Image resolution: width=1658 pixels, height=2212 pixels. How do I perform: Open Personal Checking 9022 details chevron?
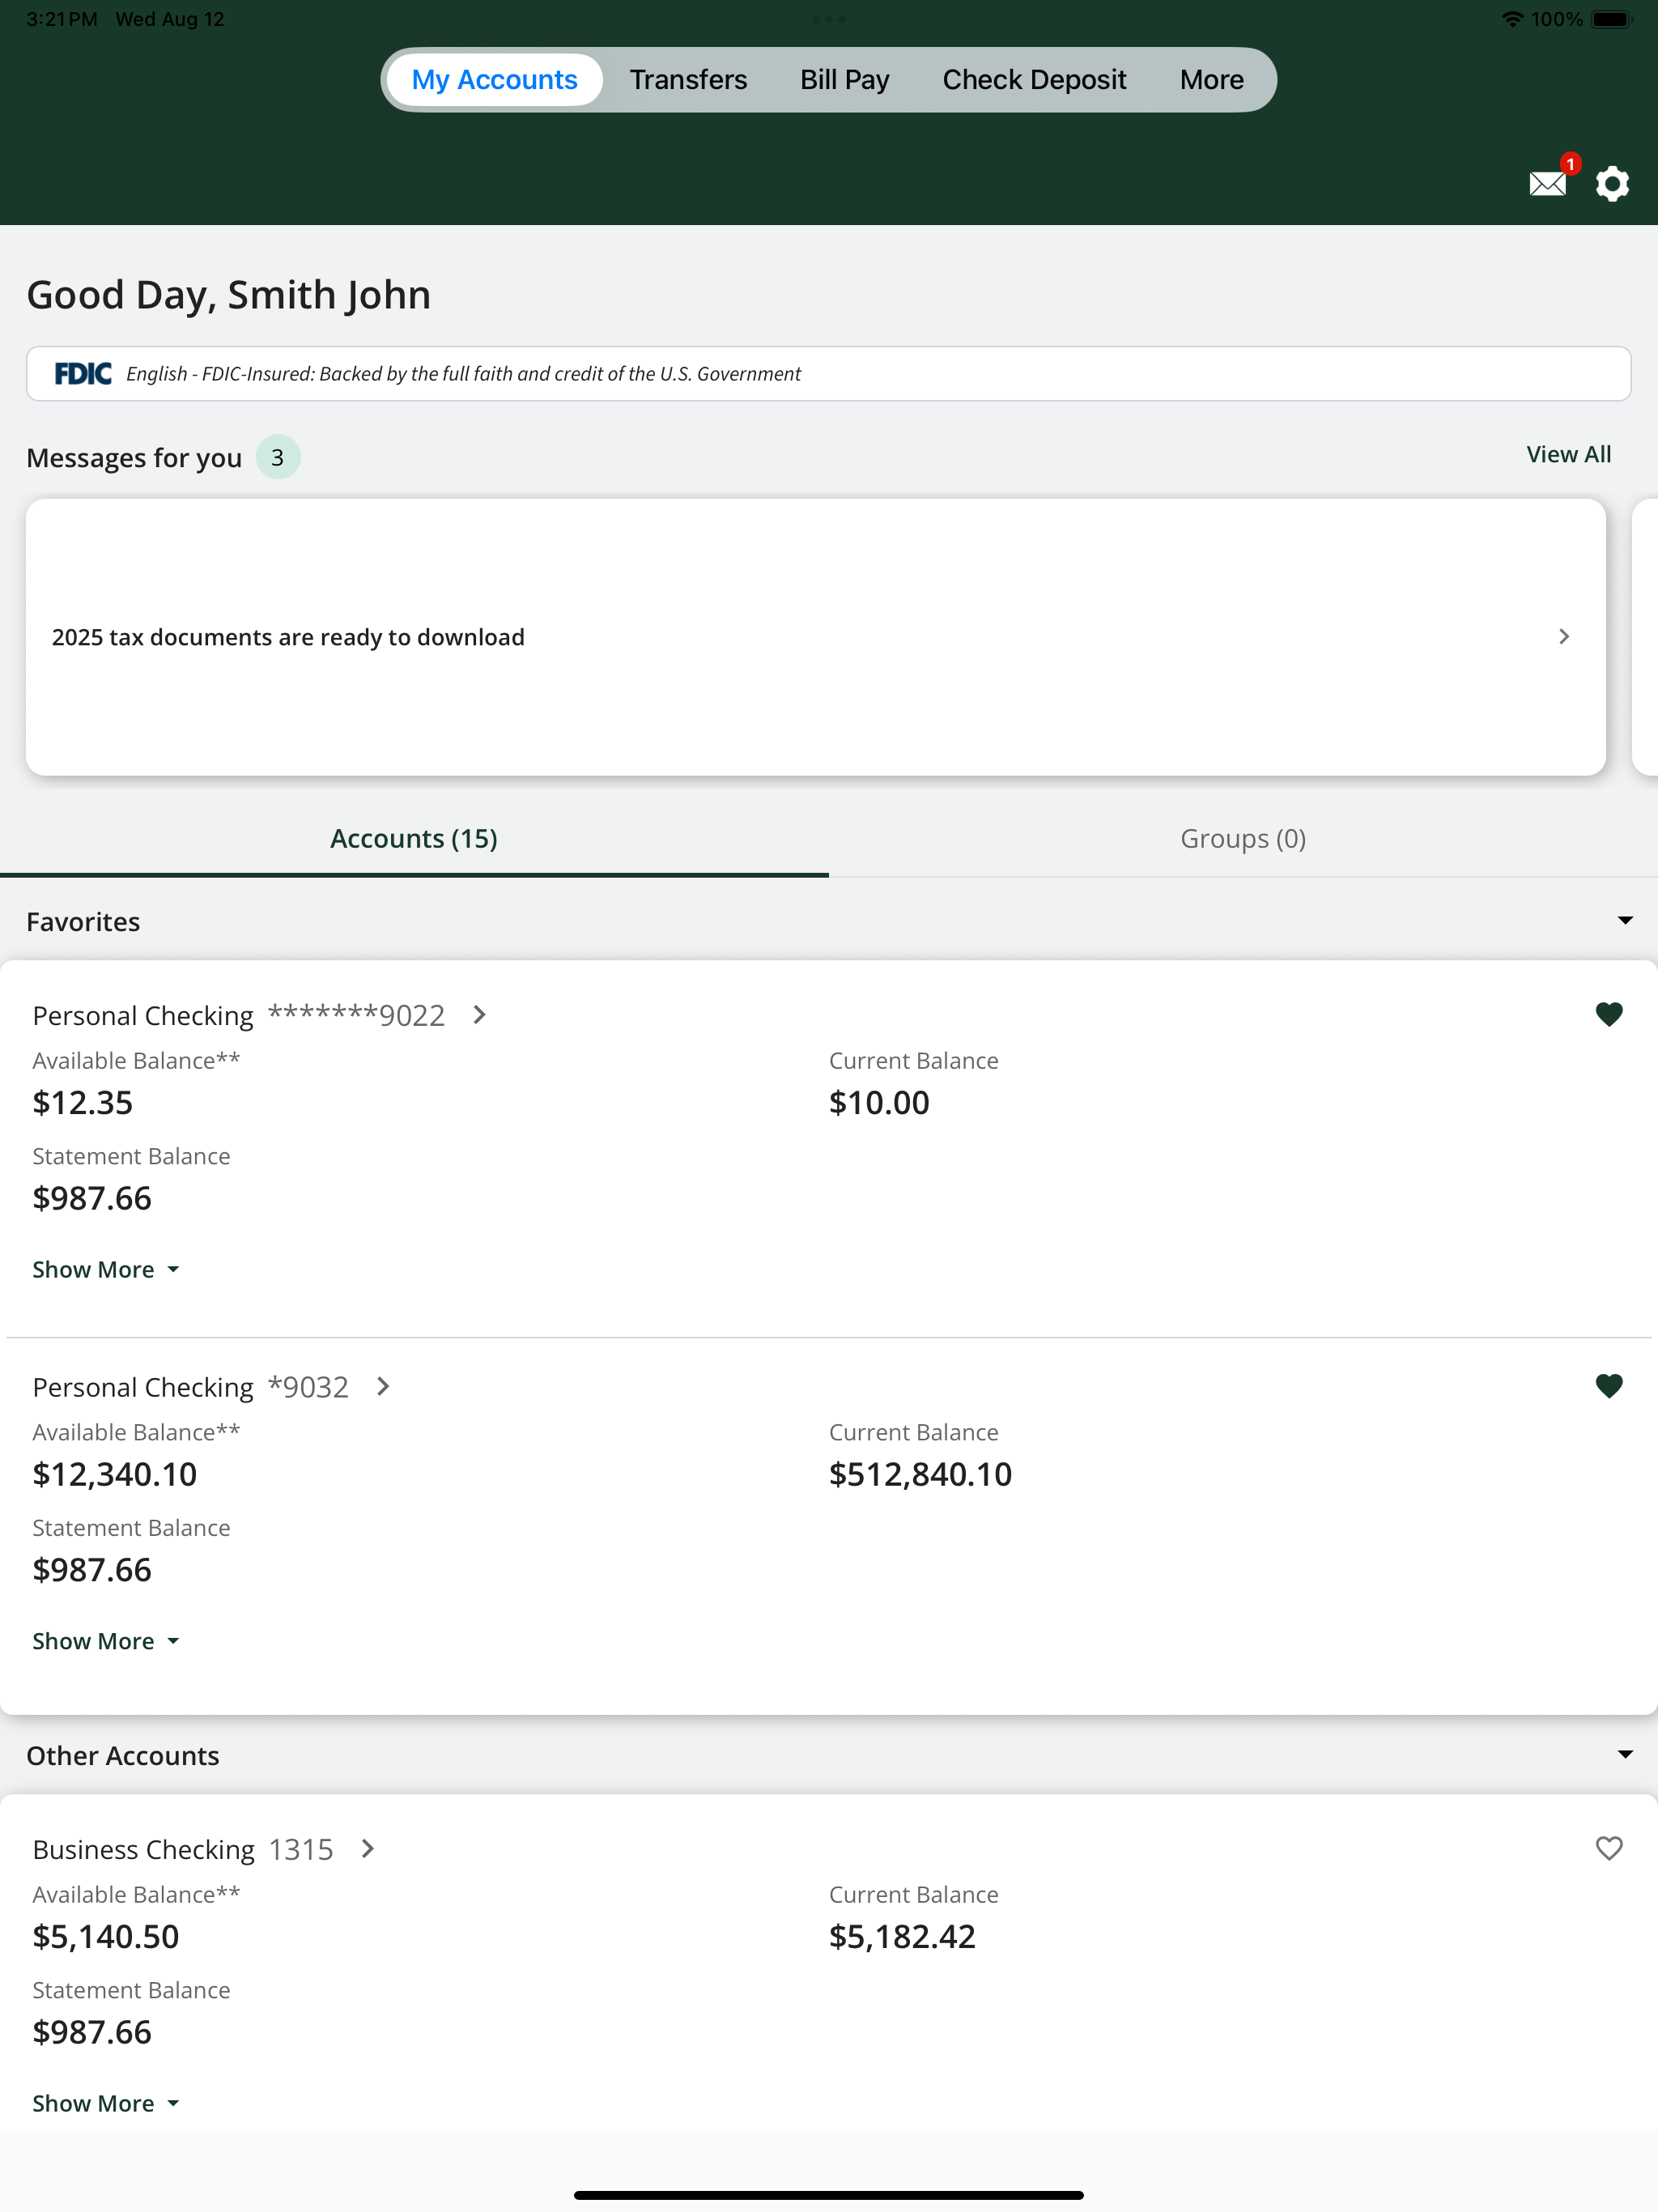pos(480,1015)
